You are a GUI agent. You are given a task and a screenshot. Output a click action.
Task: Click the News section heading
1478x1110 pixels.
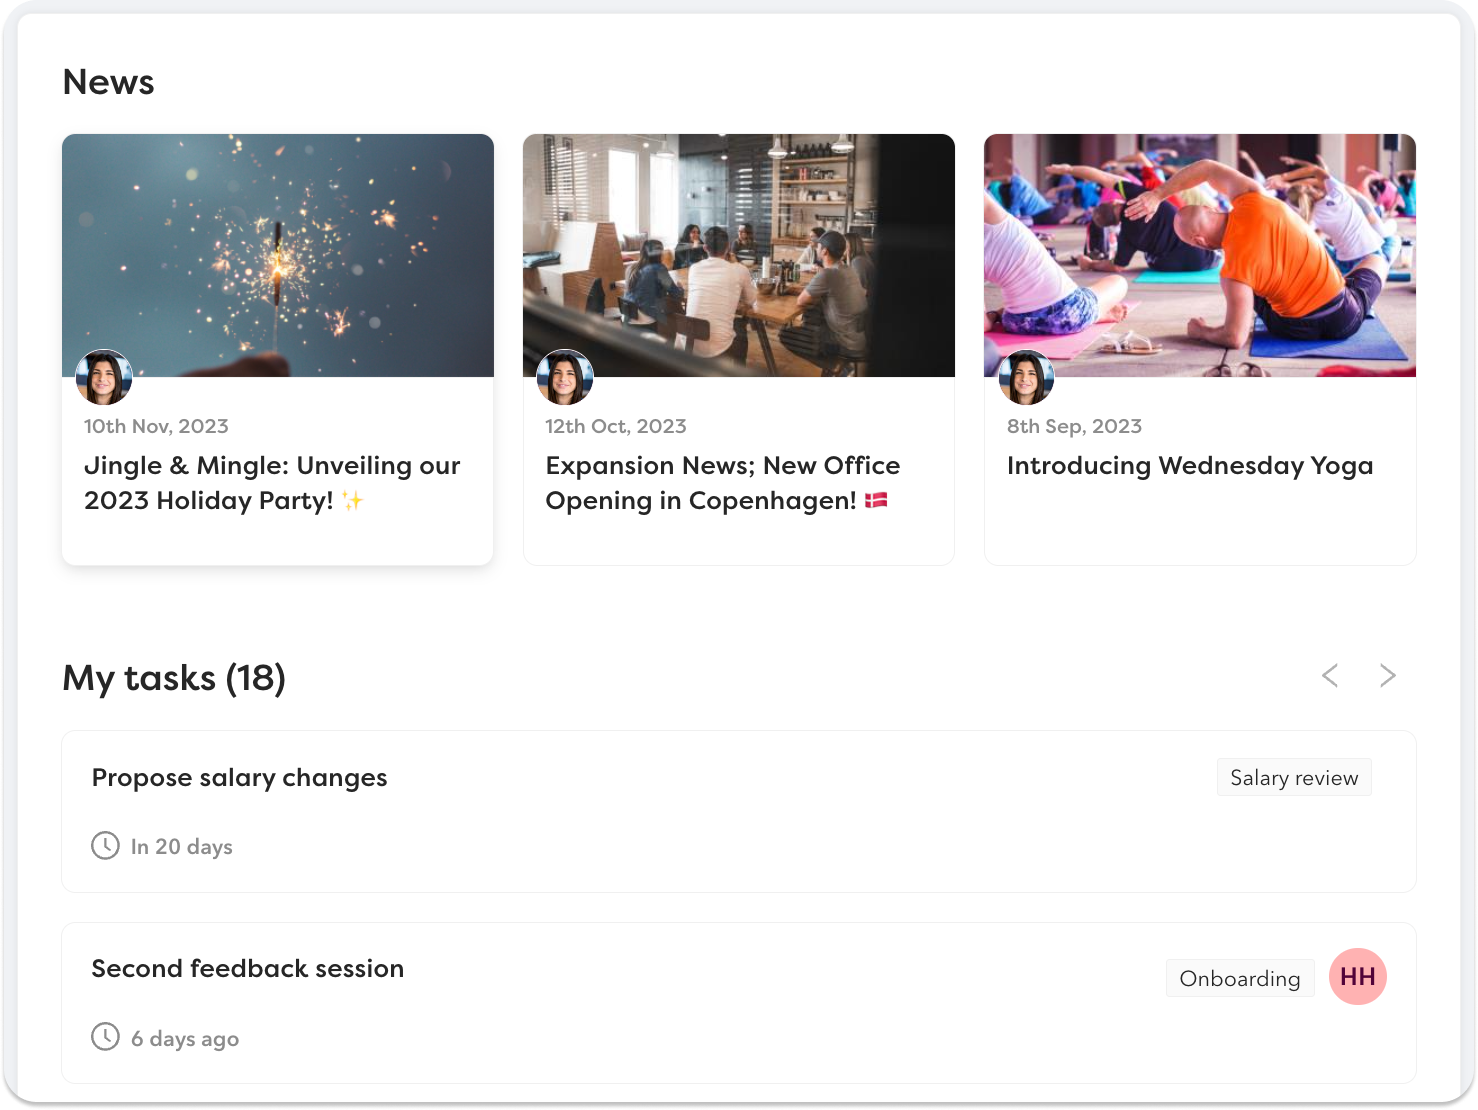108,82
